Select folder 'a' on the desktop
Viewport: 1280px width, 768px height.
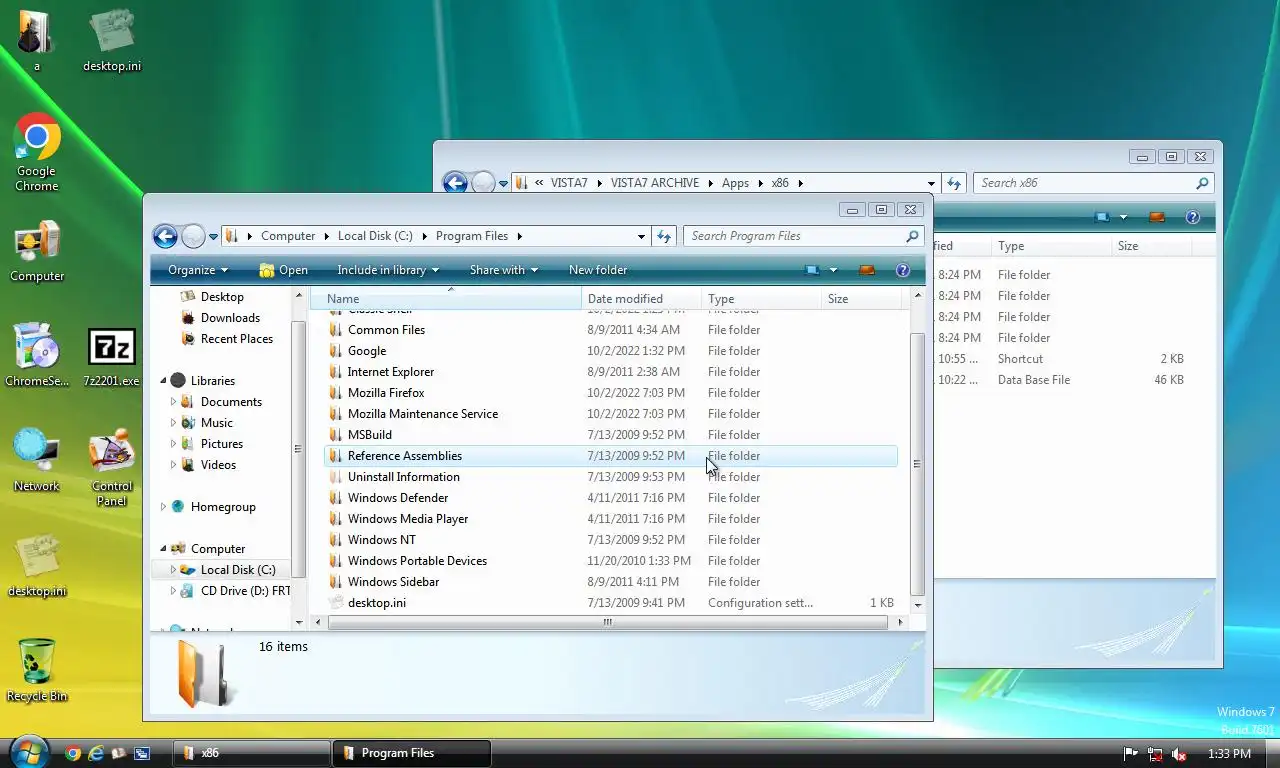click(37, 40)
